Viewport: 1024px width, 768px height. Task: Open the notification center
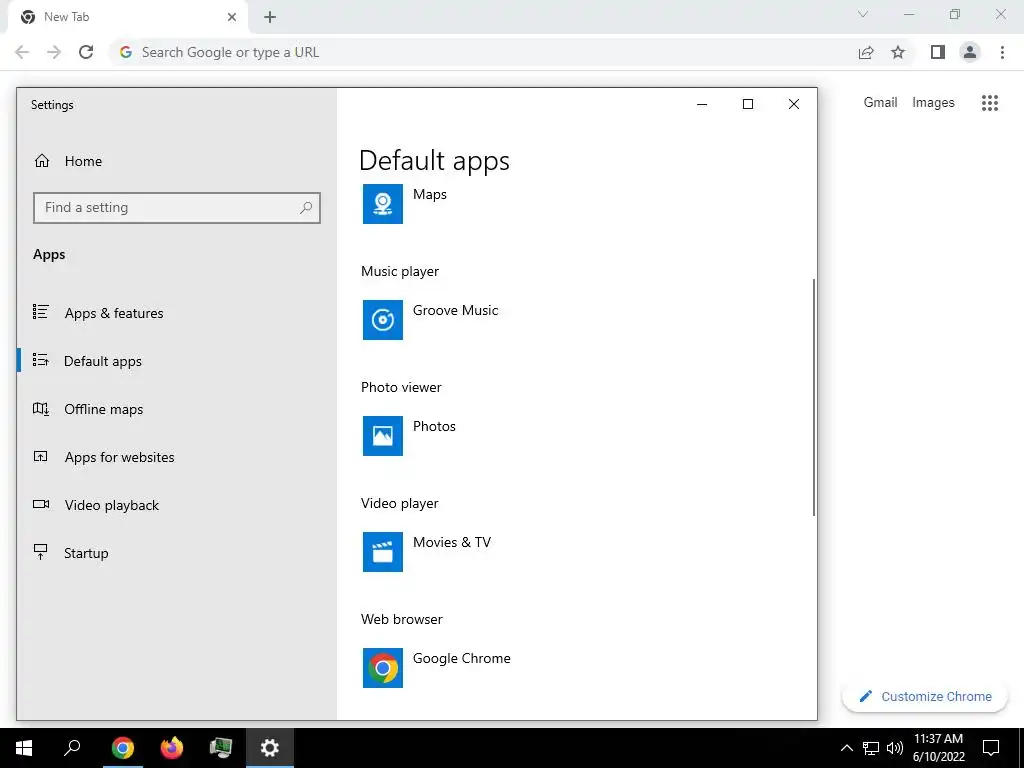991,748
